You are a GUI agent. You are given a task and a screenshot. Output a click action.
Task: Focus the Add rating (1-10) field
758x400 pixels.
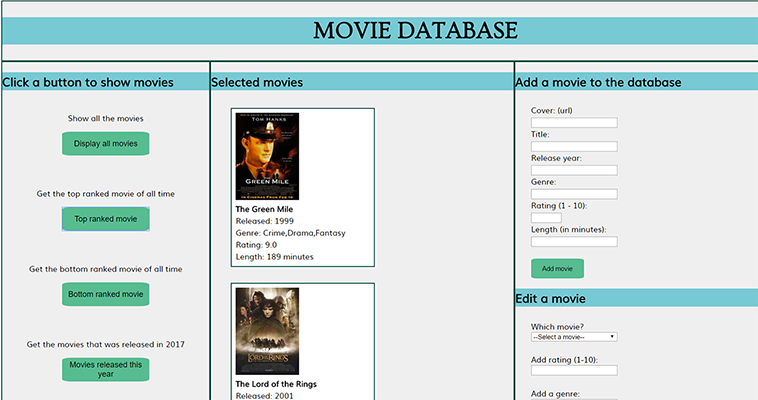[574, 370]
